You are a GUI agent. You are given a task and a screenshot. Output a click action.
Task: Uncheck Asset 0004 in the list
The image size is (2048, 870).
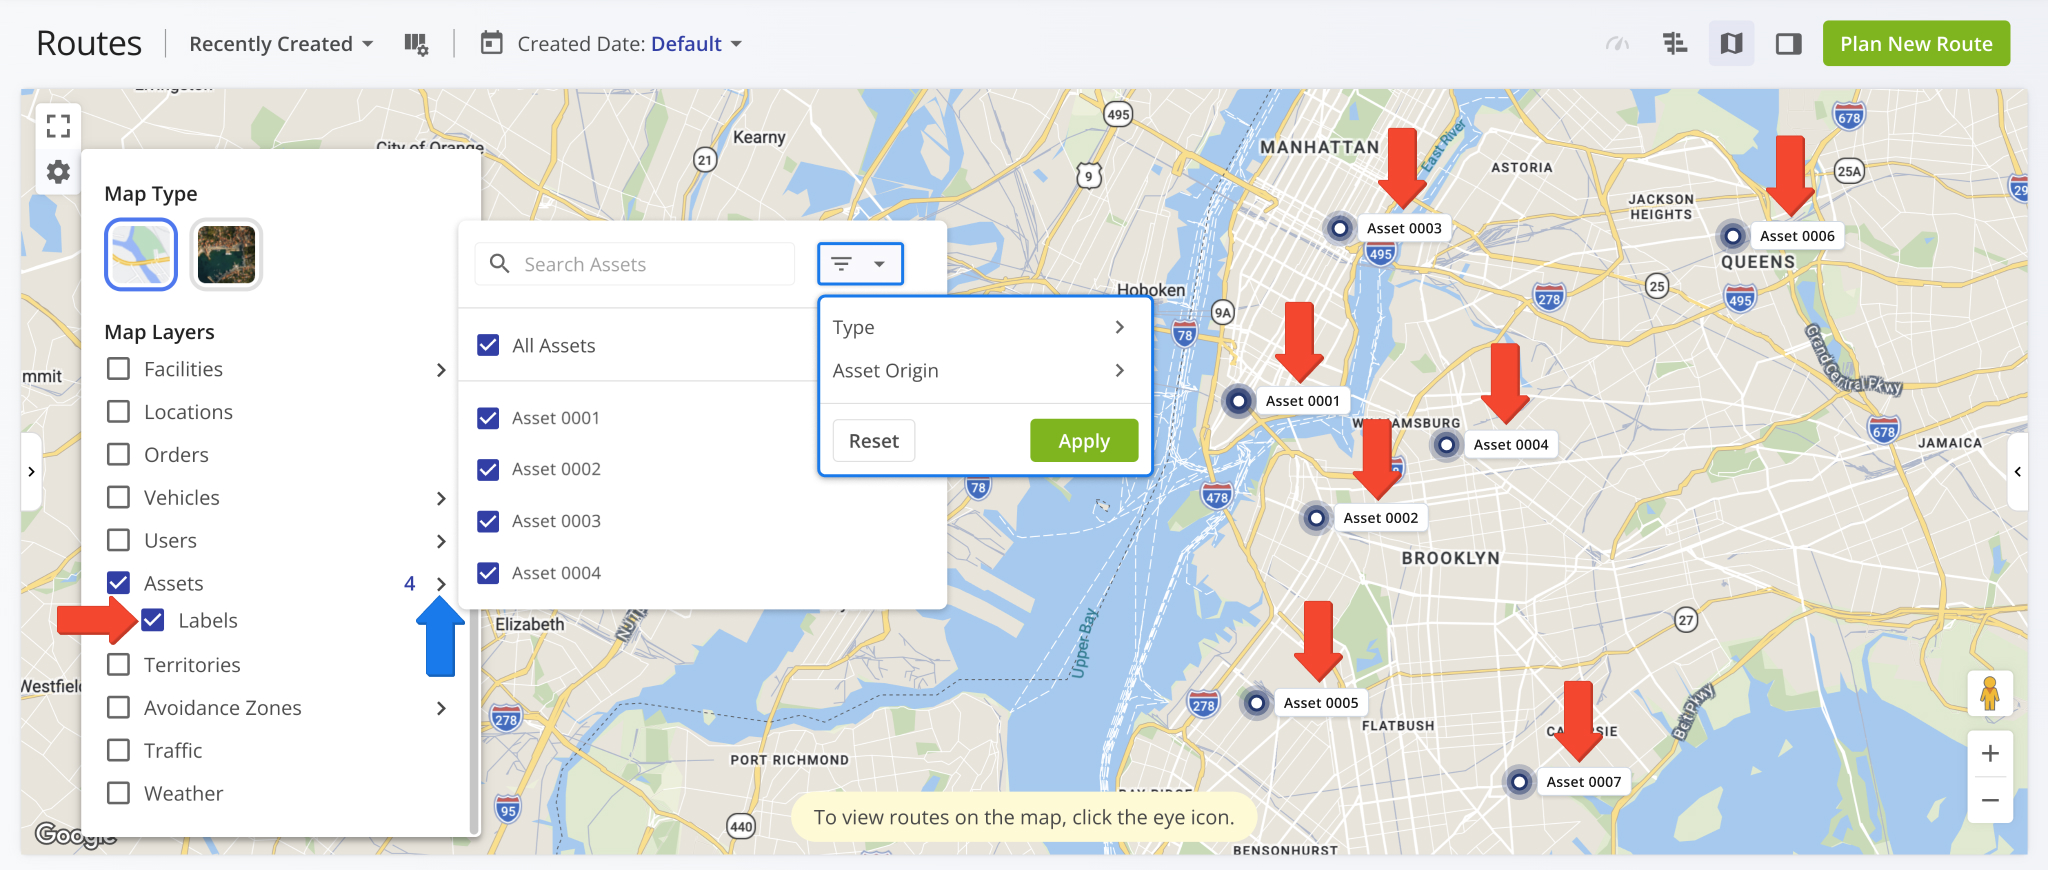(488, 573)
